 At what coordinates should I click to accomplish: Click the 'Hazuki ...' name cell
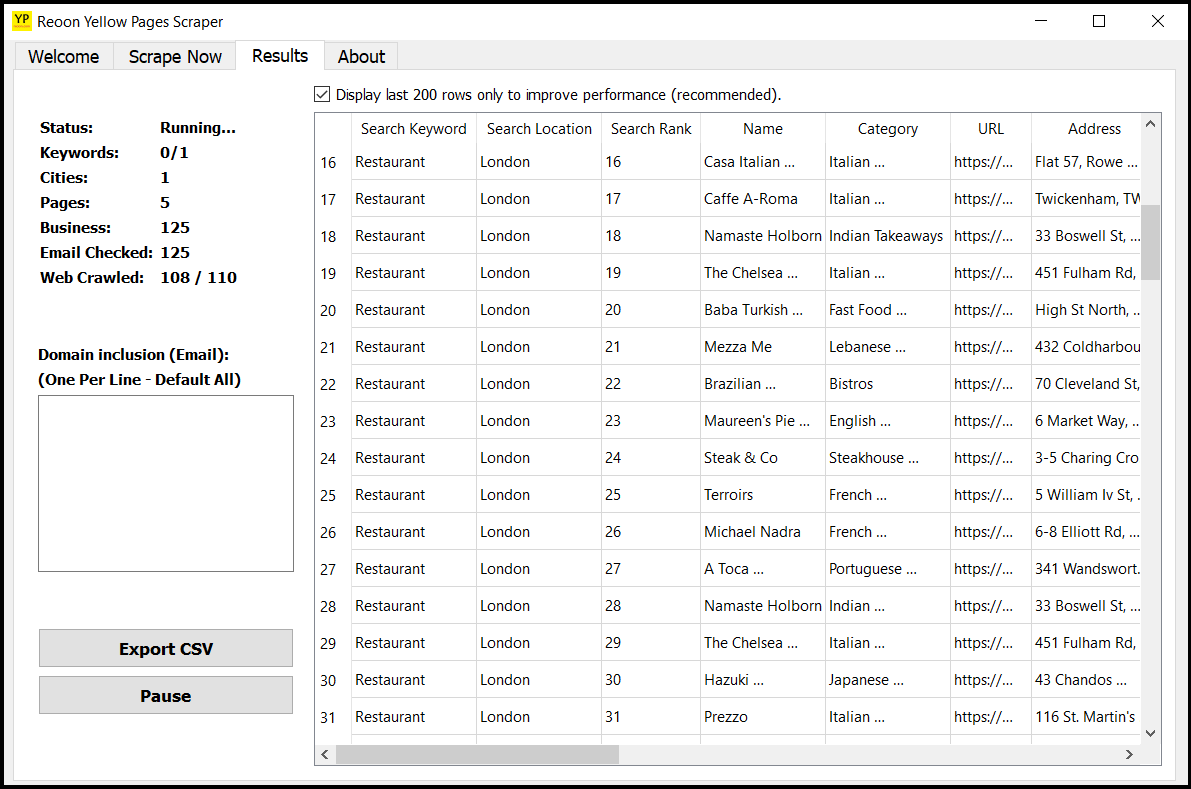click(x=763, y=680)
